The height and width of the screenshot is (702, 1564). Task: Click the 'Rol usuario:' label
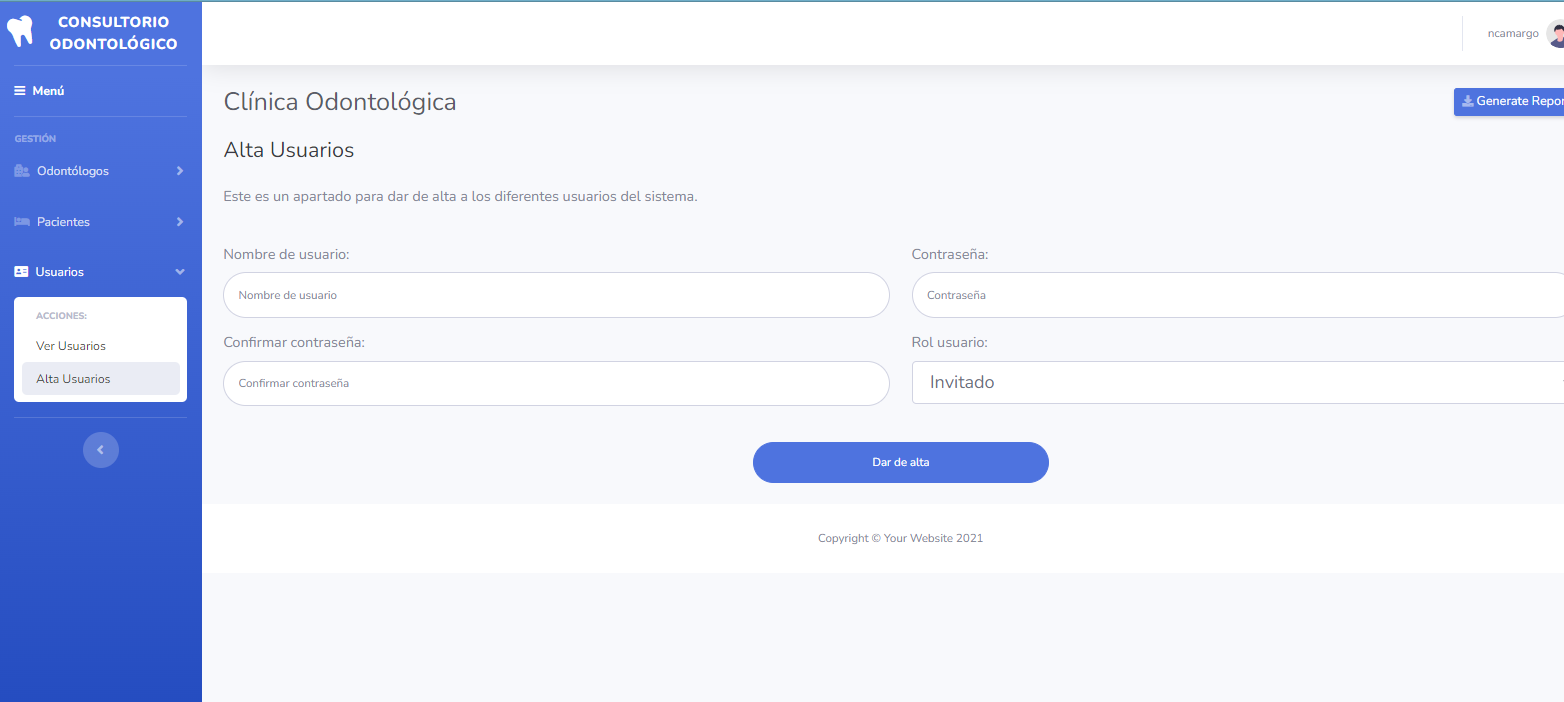950,342
